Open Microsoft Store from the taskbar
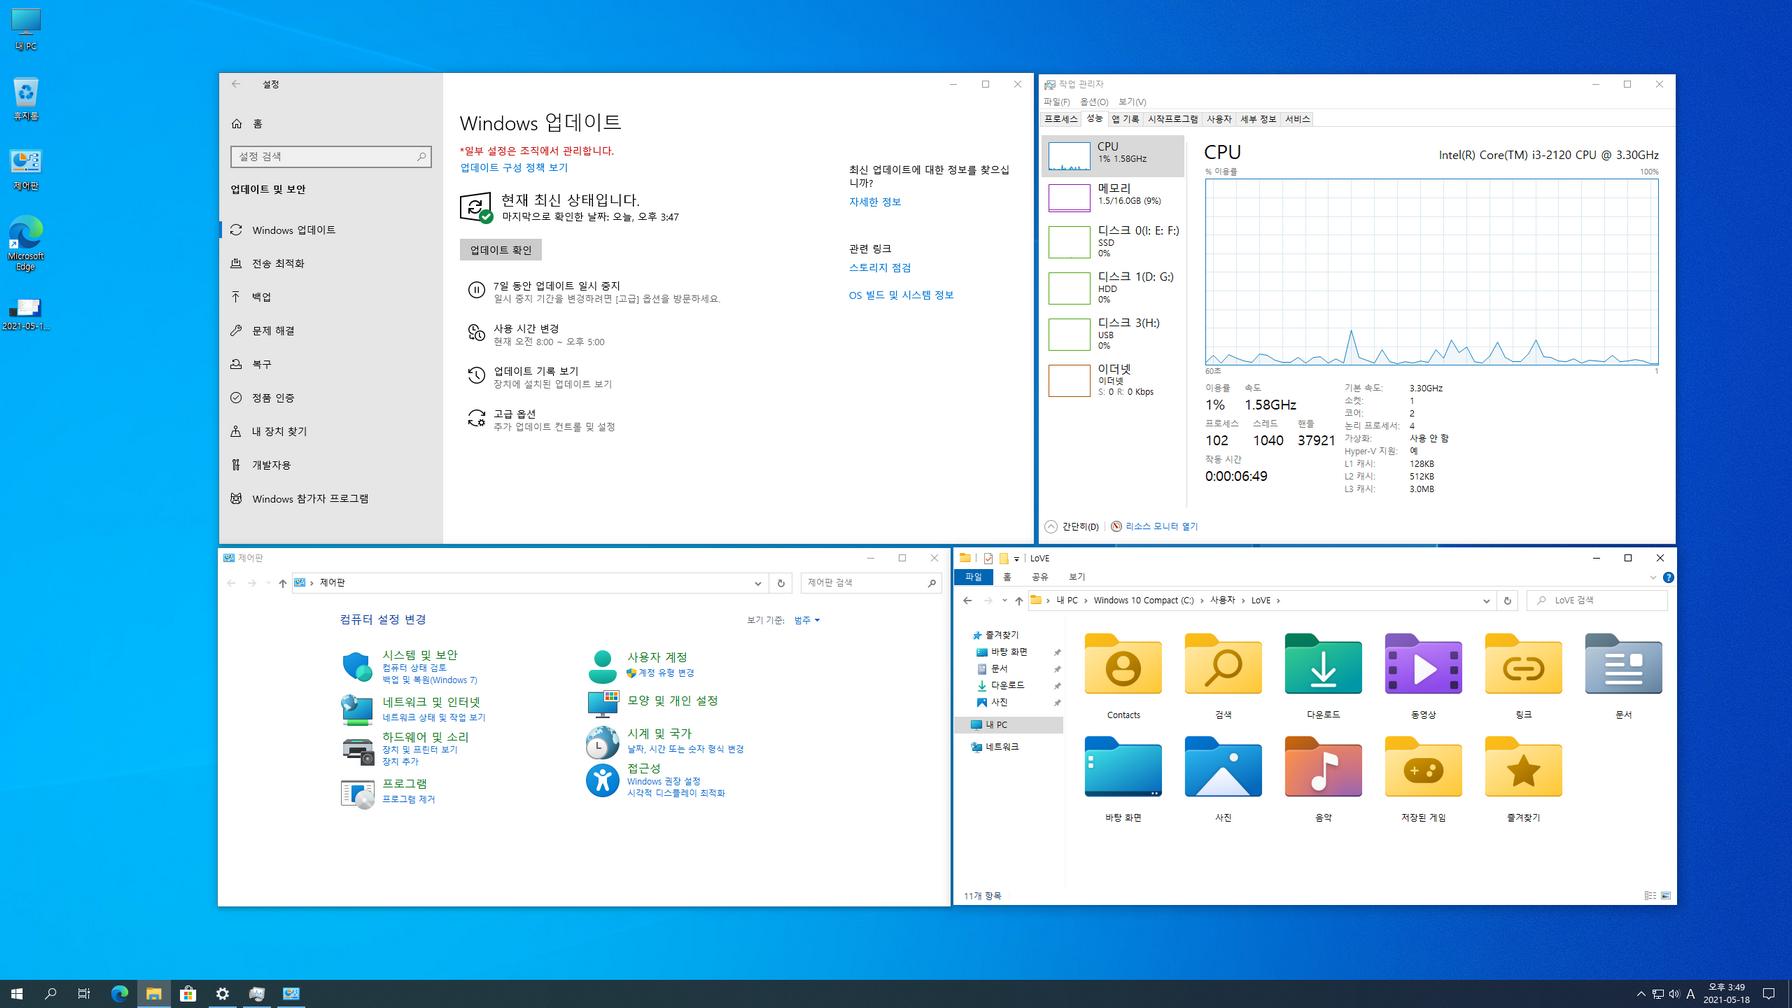The height and width of the screenshot is (1008, 1792). pos(188,993)
